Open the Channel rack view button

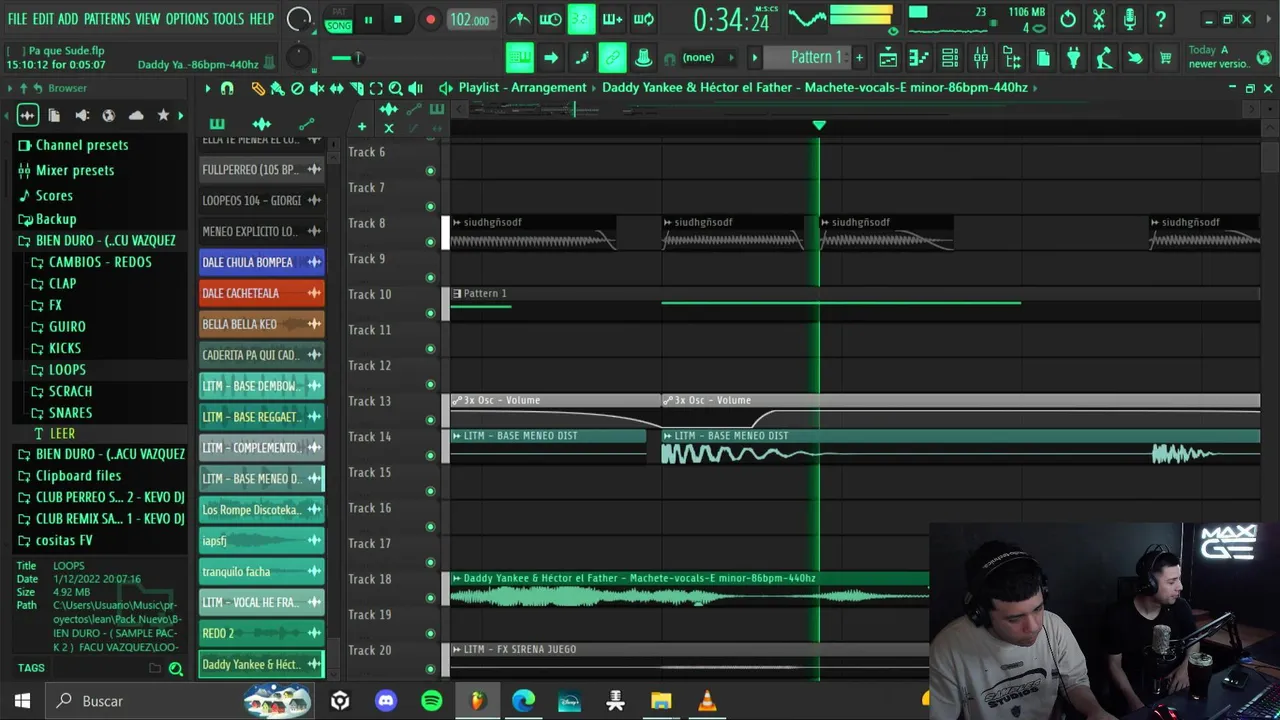coord(950,58)
